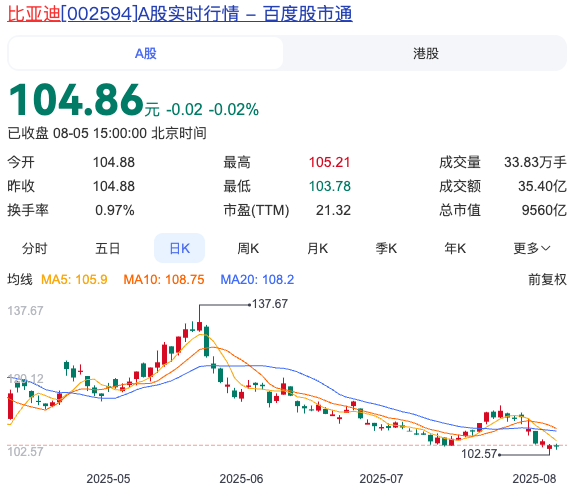This screenshot has height=493, width=576.
Task: Click the 市盈(TTM) value 21.32
Action: 333,210
